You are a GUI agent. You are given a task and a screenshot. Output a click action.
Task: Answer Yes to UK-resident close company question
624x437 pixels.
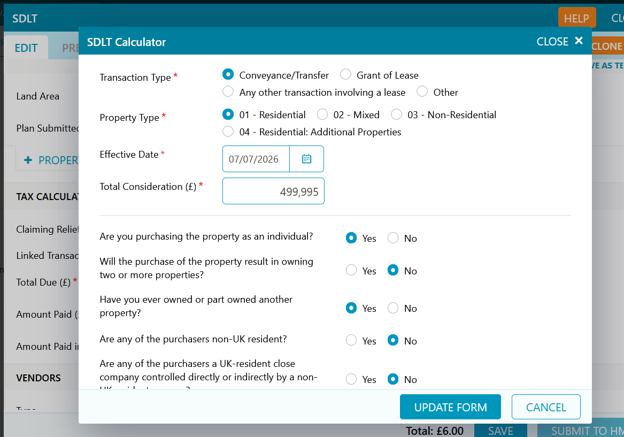pyautogui.click(x=351, y=379)
